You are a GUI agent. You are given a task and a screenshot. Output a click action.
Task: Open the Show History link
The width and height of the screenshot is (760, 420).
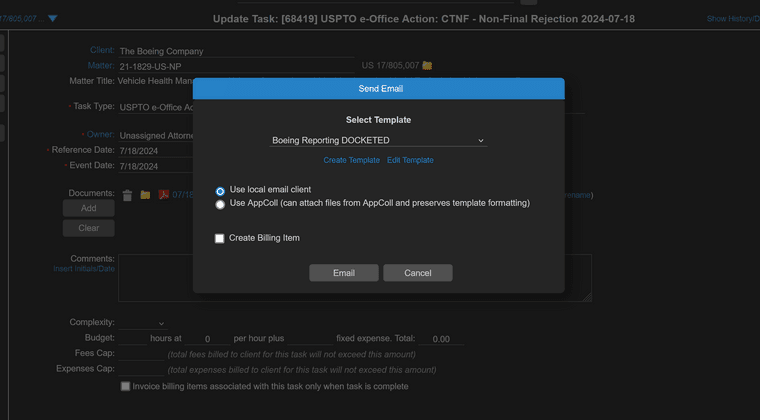732,19
